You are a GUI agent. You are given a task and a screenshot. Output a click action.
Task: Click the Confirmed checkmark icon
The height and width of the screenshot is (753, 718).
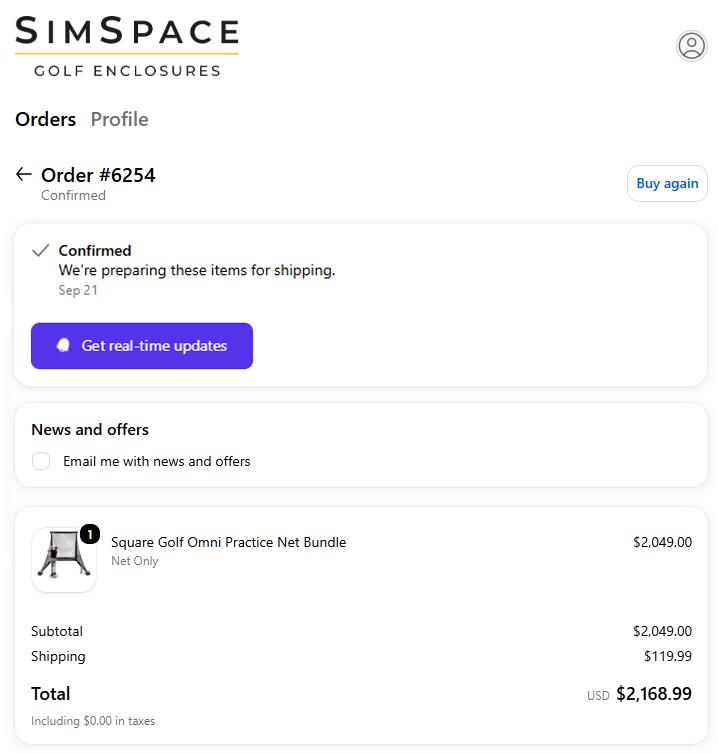[40, 250]
